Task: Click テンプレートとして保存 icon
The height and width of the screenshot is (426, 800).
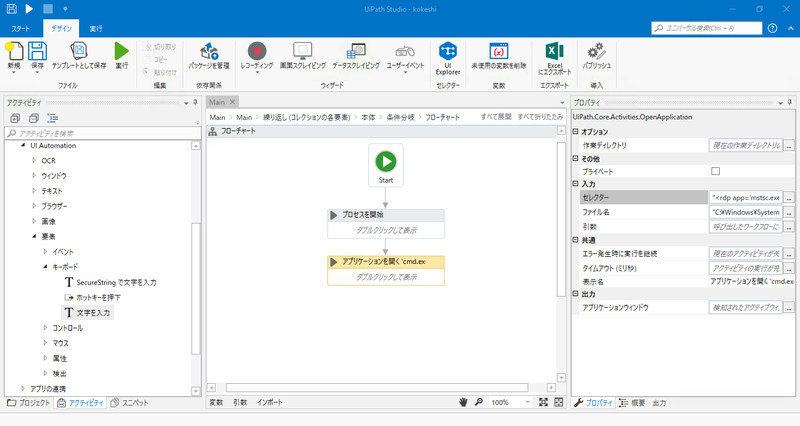Action: [x=79, y=51]
